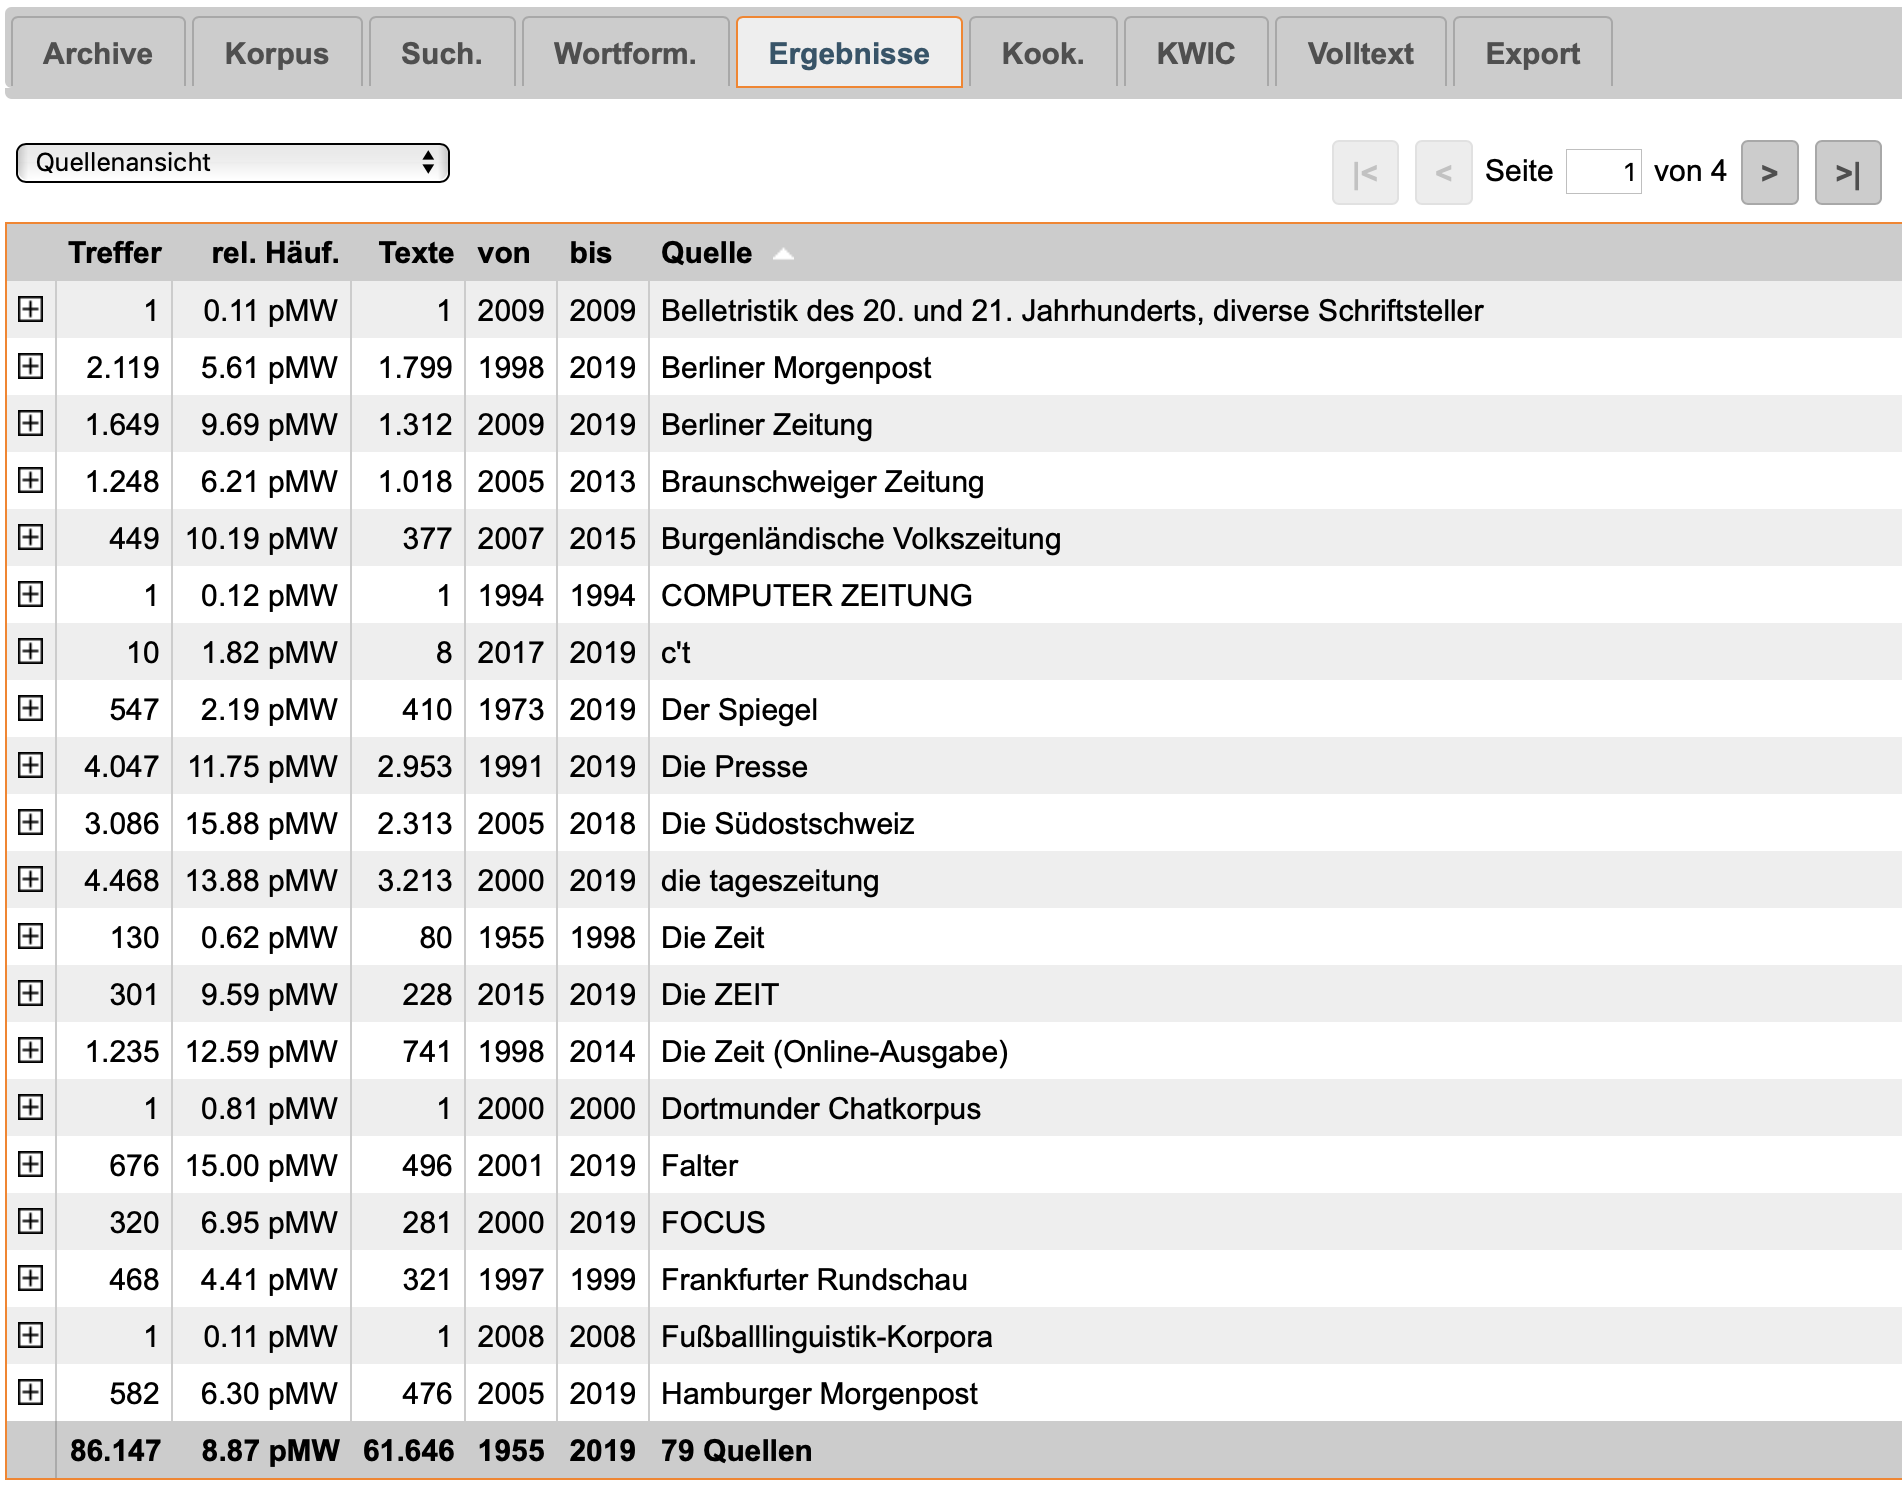Click the Berliner Morgenpost source name

pos(796,368)
